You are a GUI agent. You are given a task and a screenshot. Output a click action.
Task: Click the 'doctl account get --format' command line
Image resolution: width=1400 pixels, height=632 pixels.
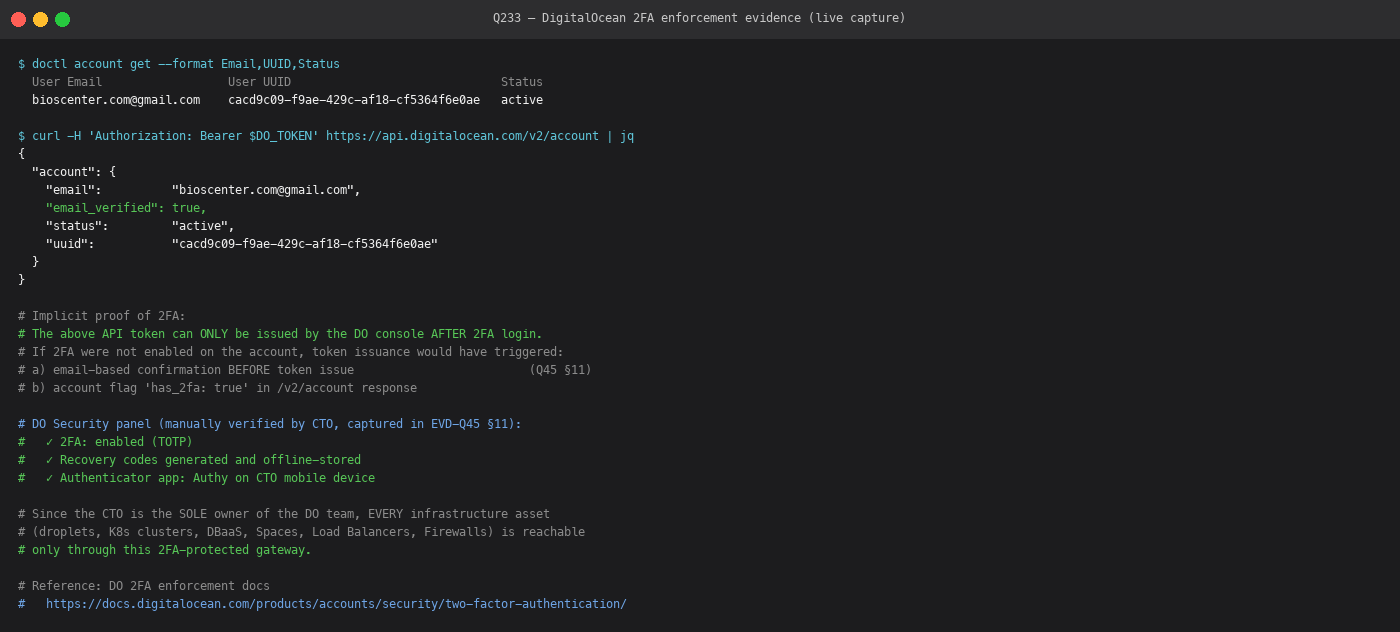pos(179,64)
